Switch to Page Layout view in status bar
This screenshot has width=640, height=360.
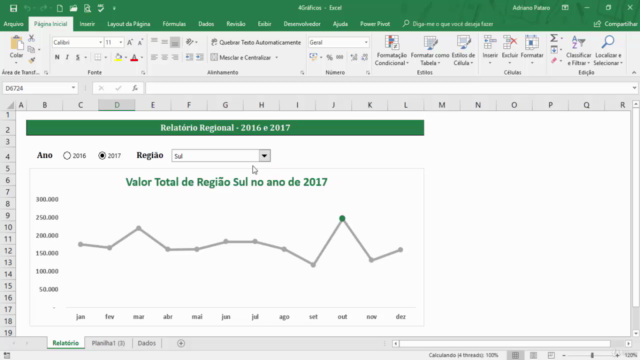coord(533,356)
